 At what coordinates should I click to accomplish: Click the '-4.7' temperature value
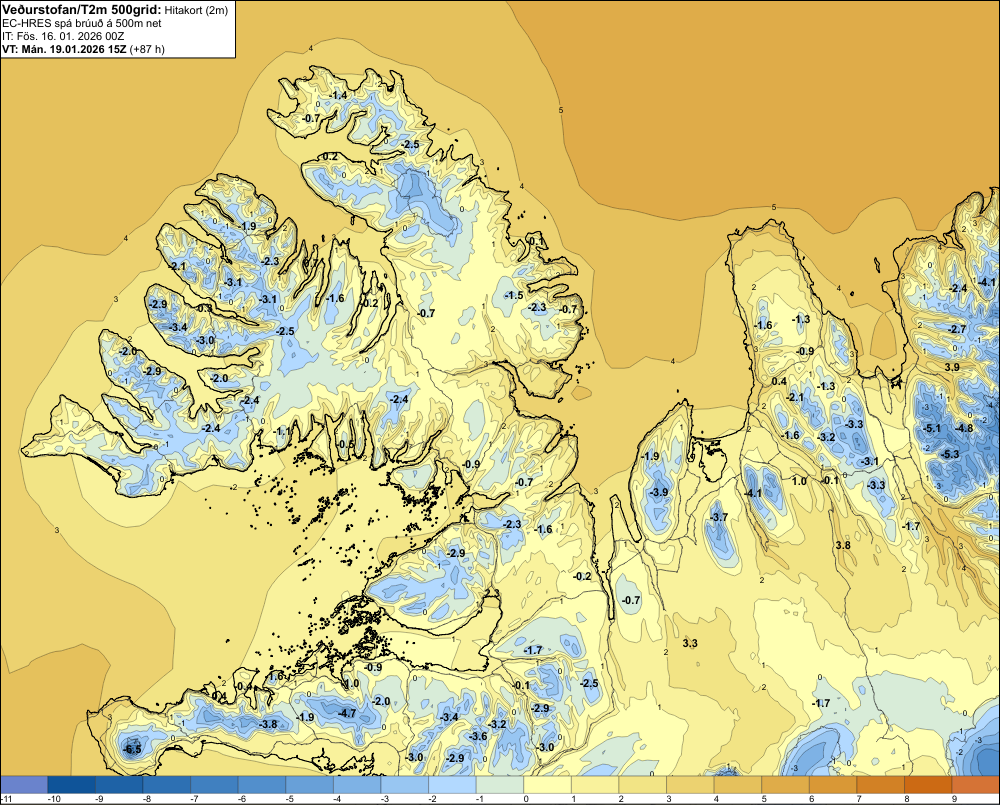coord(347,713)
